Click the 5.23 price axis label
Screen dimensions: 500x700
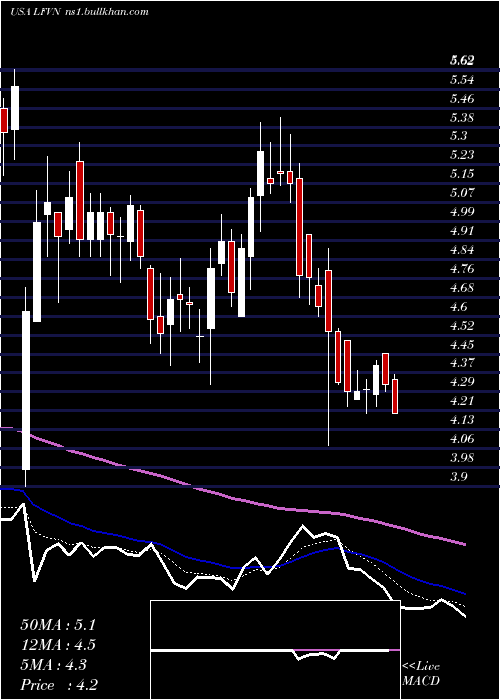[x=462, y=155]
